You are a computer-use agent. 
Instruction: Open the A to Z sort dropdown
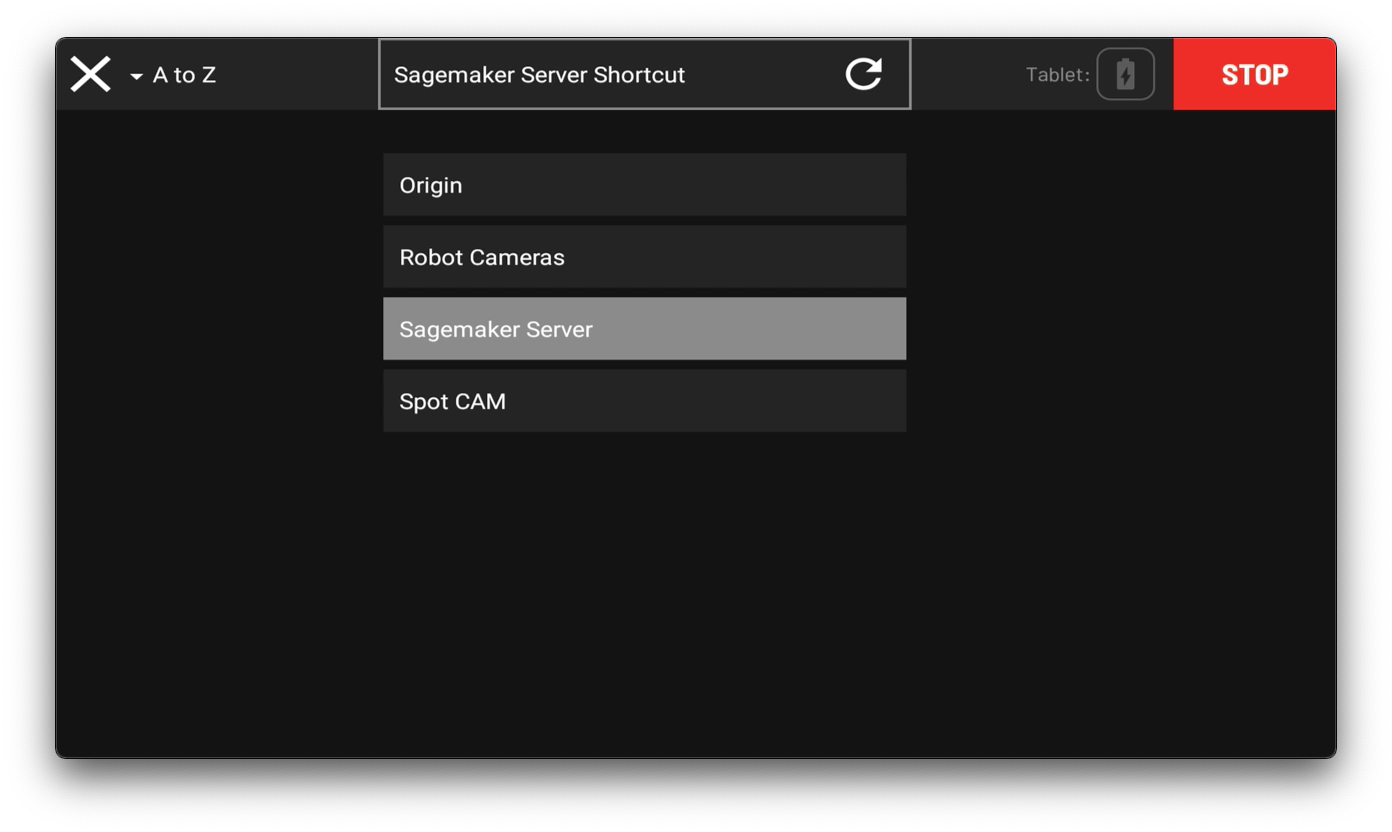173,75
